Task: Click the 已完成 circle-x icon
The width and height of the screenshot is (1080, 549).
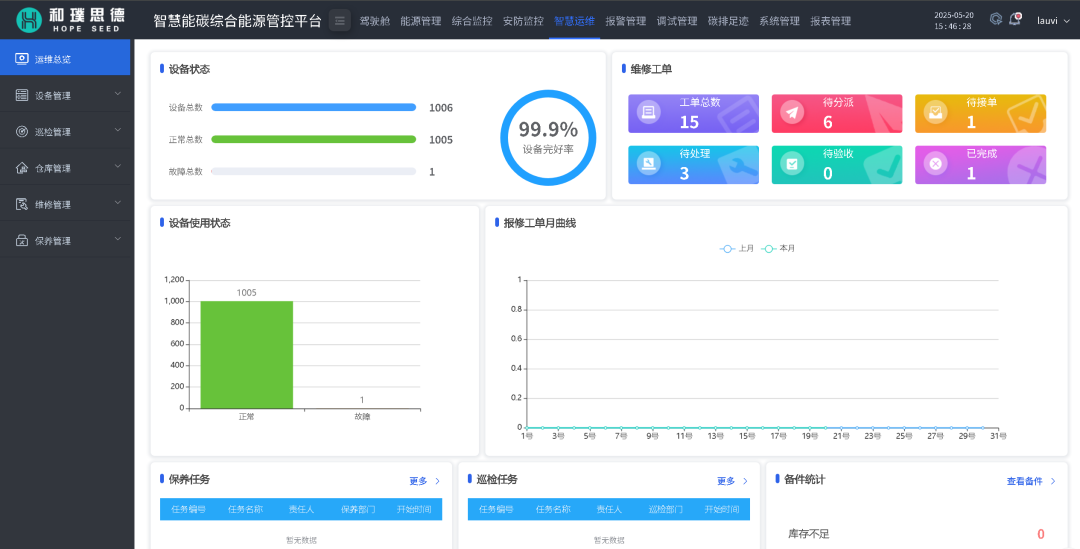Action: click(935, 164)
